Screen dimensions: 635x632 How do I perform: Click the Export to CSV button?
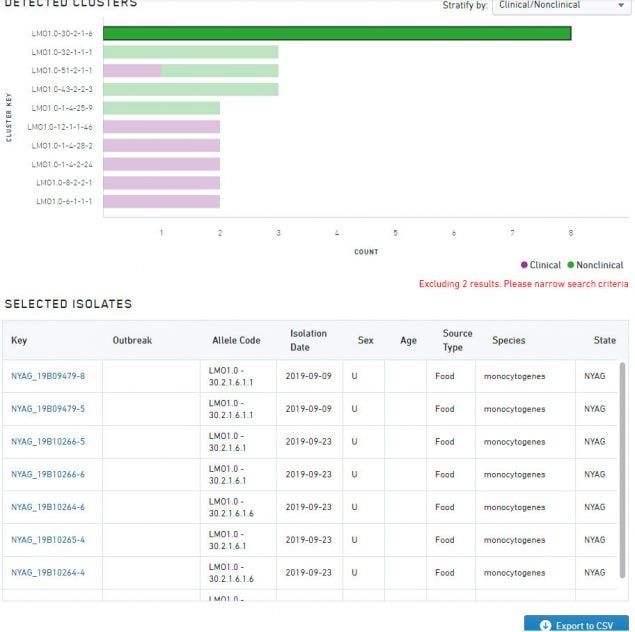pos(576,625)
